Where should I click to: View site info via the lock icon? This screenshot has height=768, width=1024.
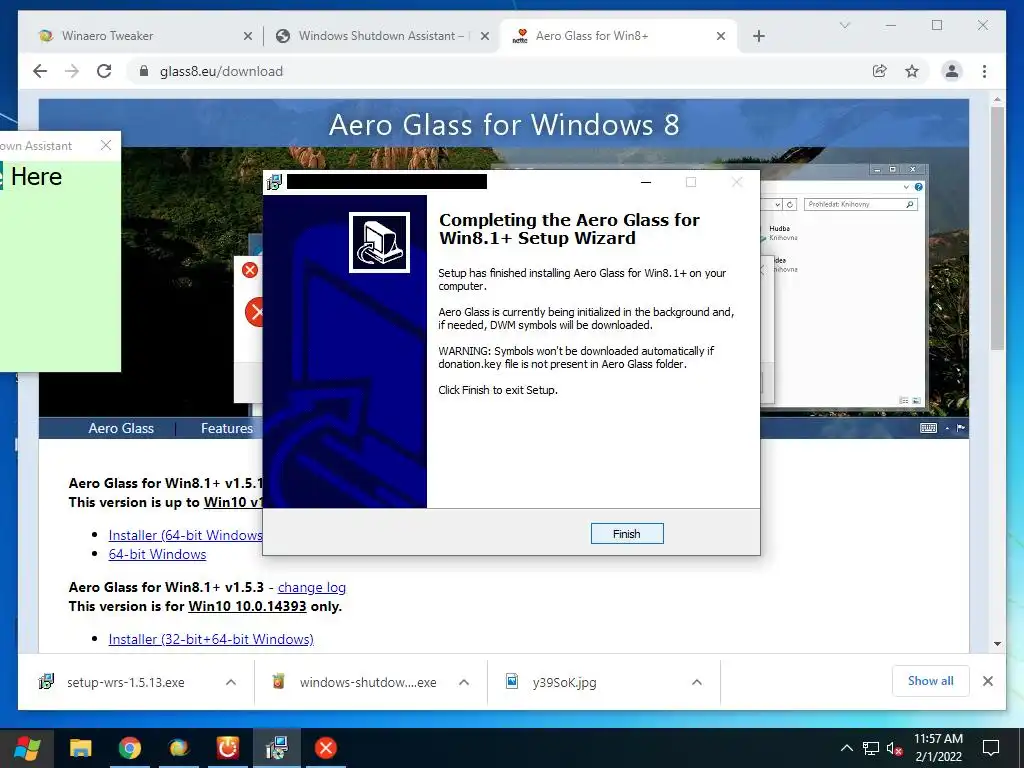point(144,71)
